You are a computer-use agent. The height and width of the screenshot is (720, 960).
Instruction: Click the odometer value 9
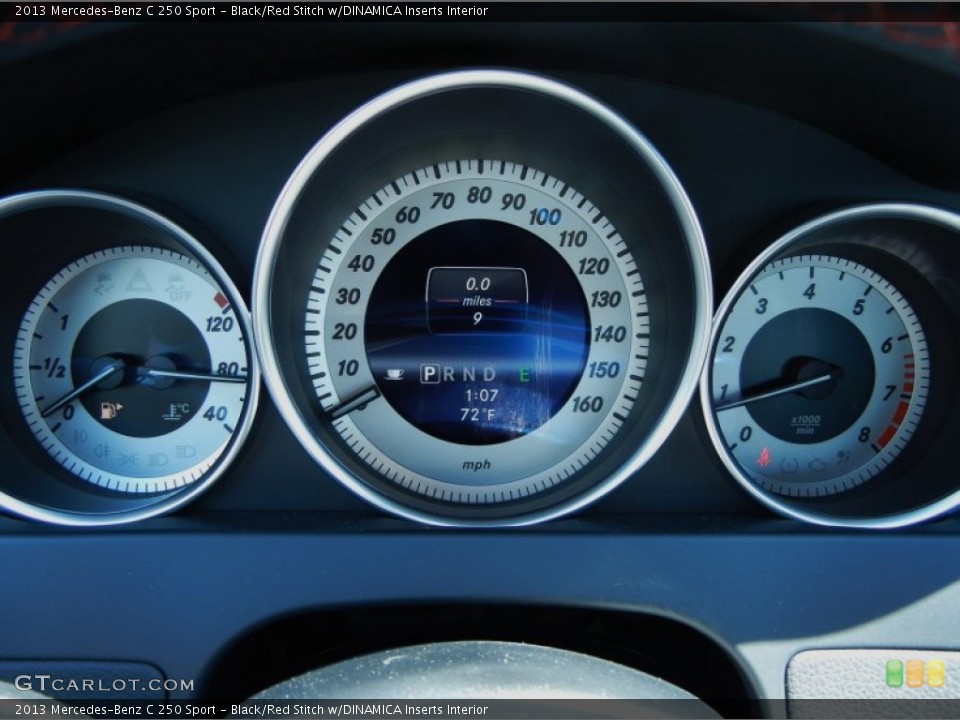coord(477,318)
